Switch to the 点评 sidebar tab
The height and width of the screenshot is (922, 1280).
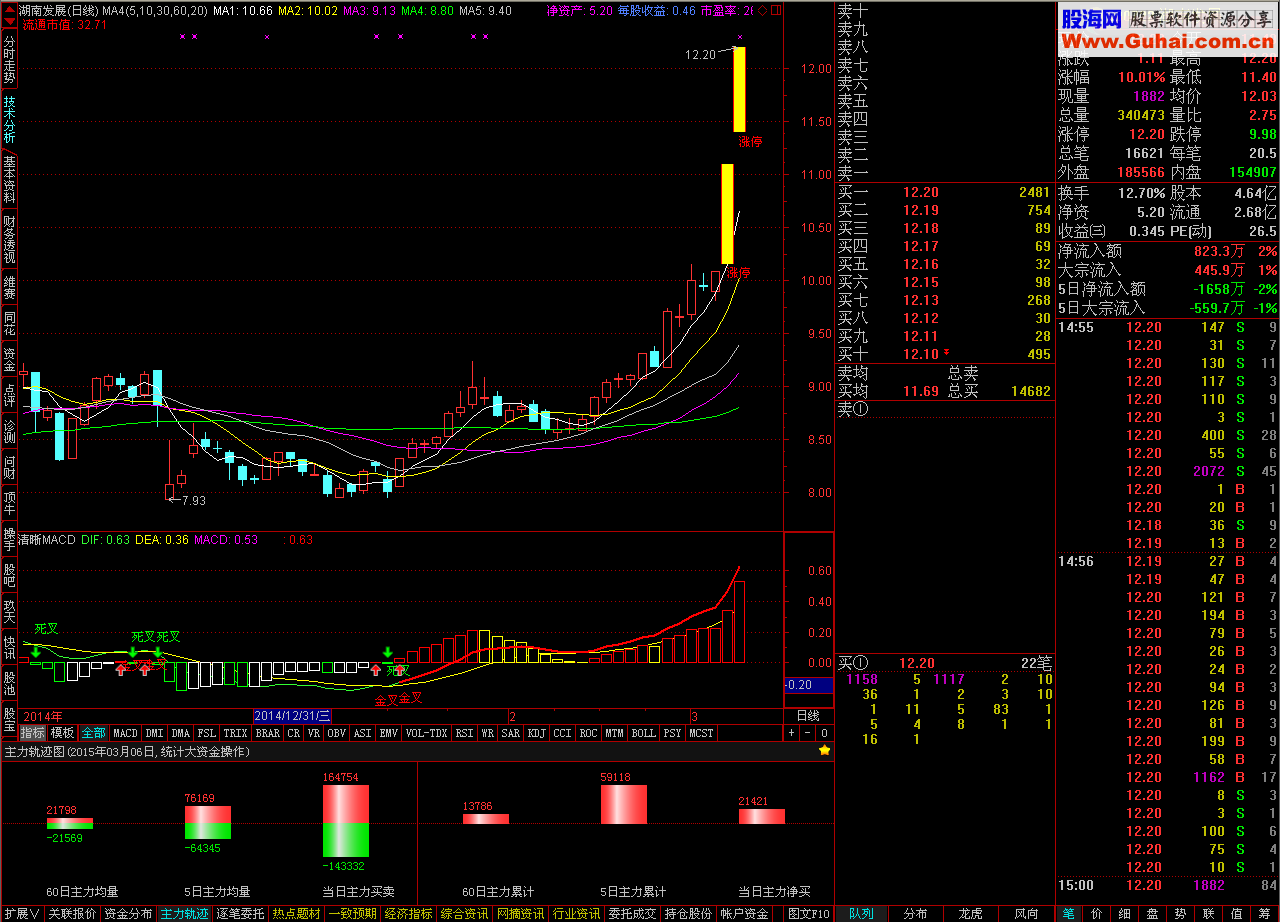tap(9, 395)
